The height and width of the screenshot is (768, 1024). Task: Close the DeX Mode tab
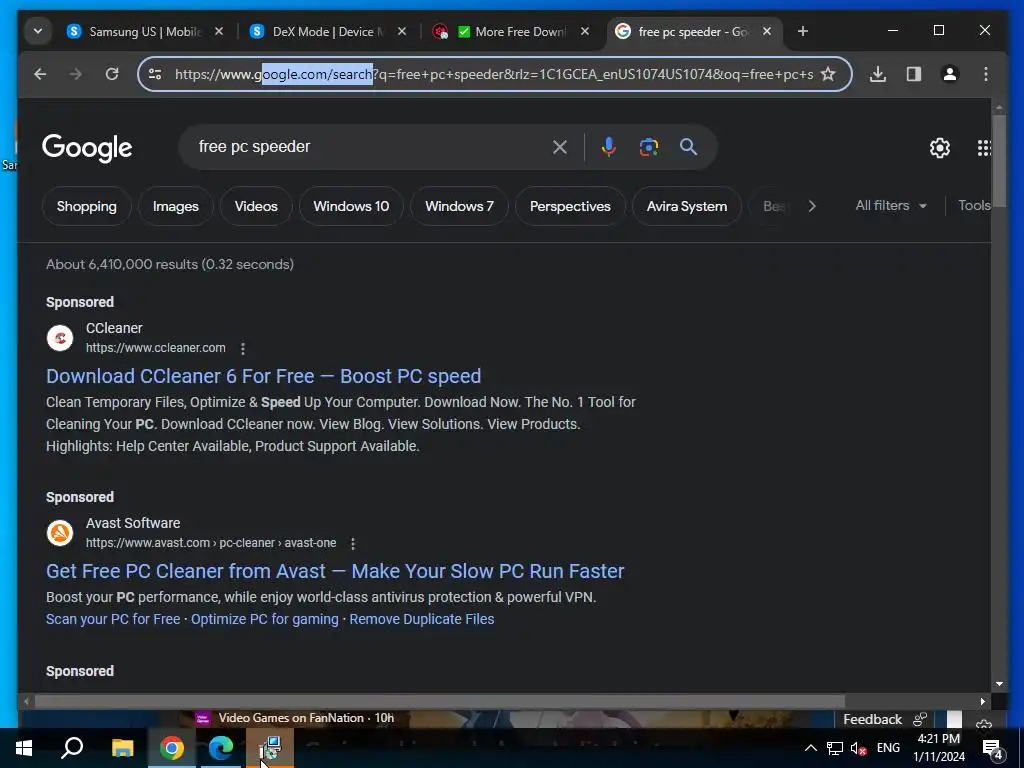click(x=402, y=31)
